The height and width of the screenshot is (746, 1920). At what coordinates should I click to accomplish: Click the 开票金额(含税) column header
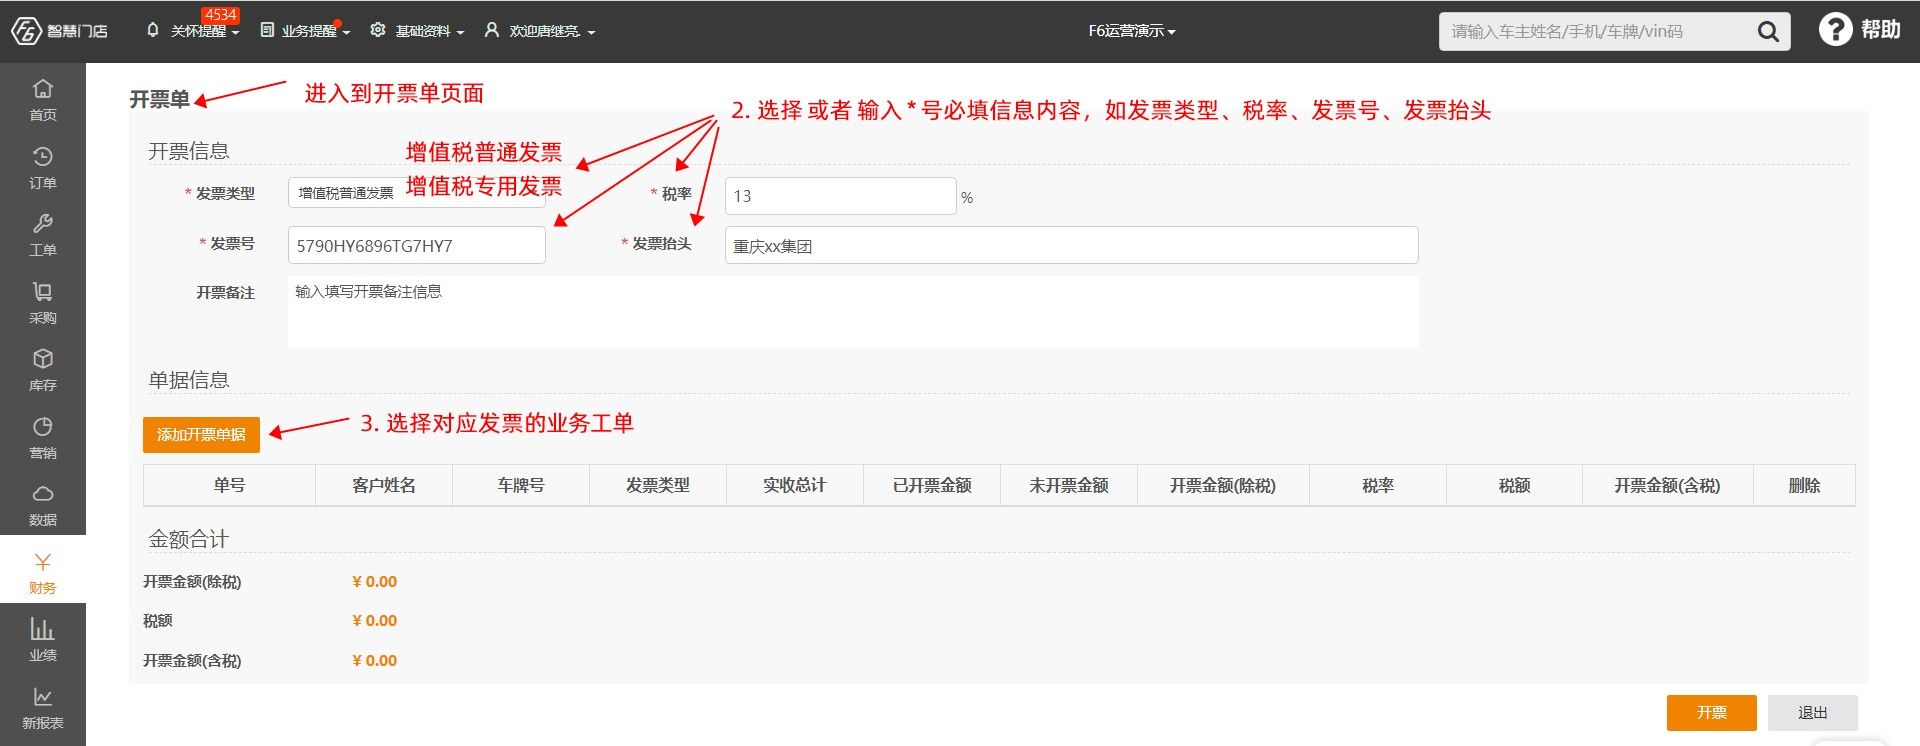click(1668, 485)
